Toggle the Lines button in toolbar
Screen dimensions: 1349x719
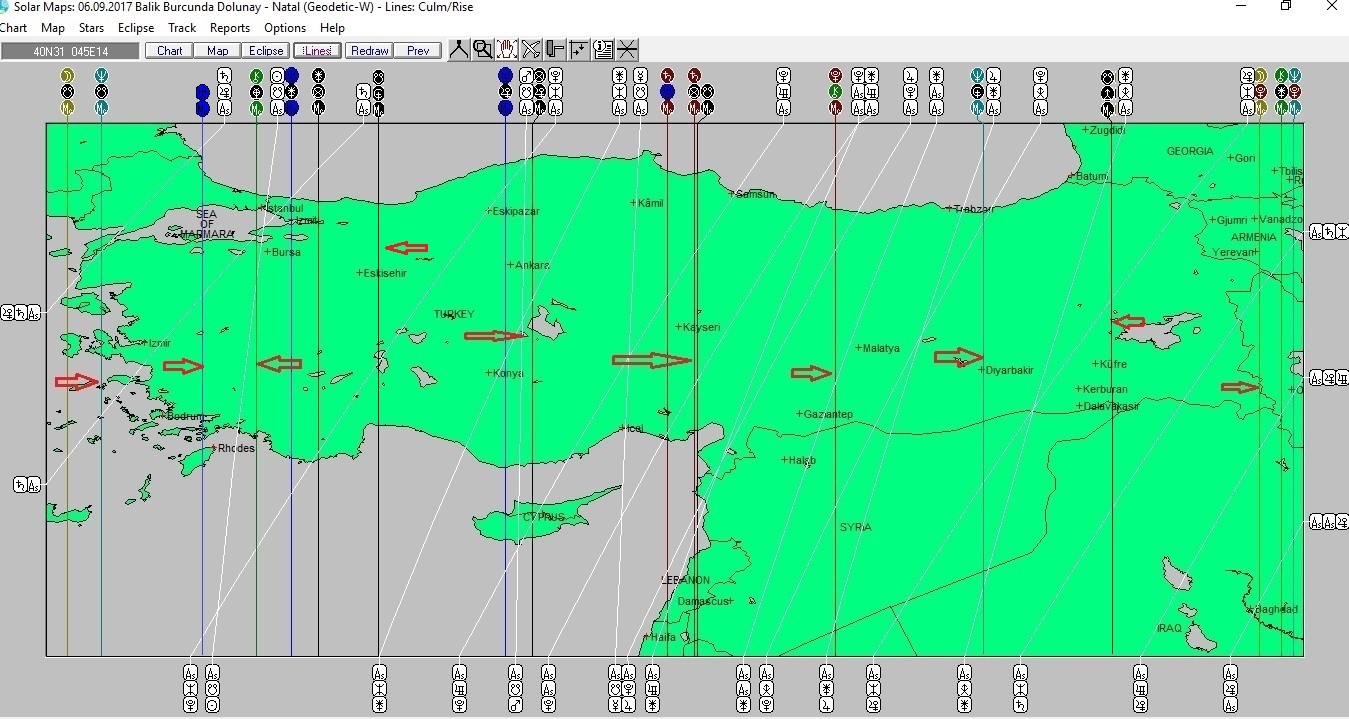point(317,51)
